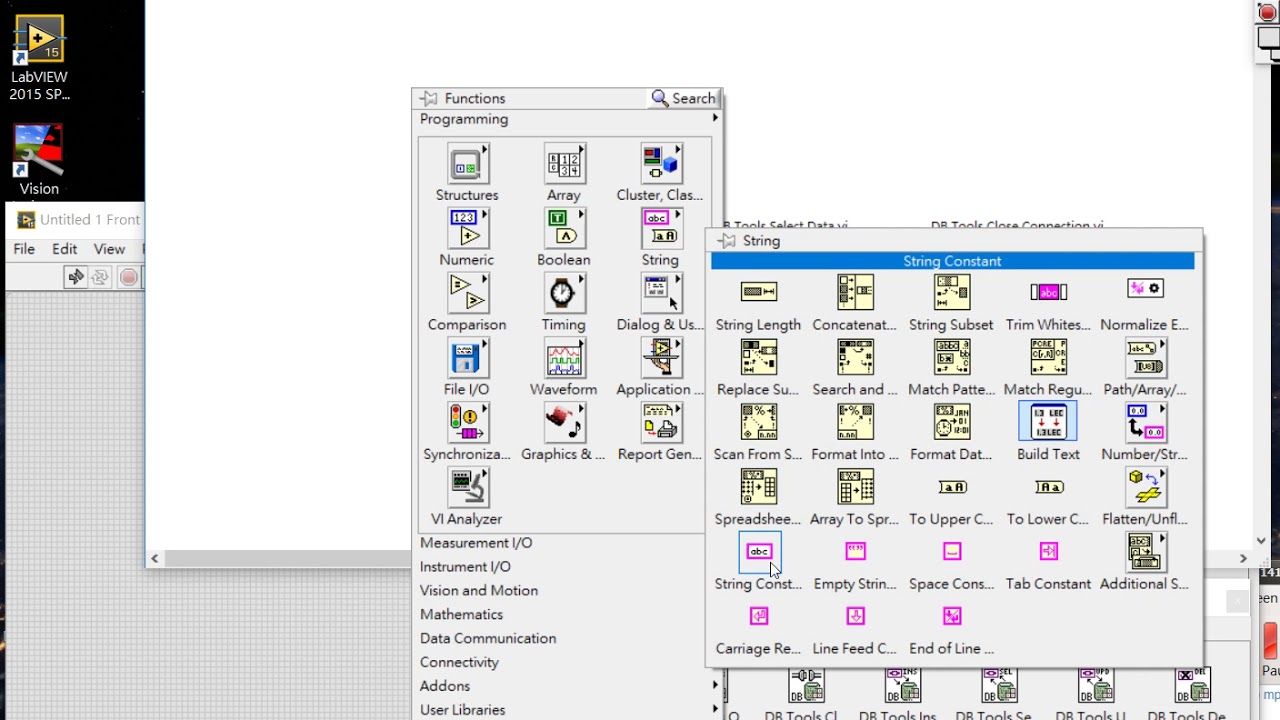Viewport: 1280px width, 720px height.
Task: Select the Format Date/Time String function
Action: click(952, 422)
